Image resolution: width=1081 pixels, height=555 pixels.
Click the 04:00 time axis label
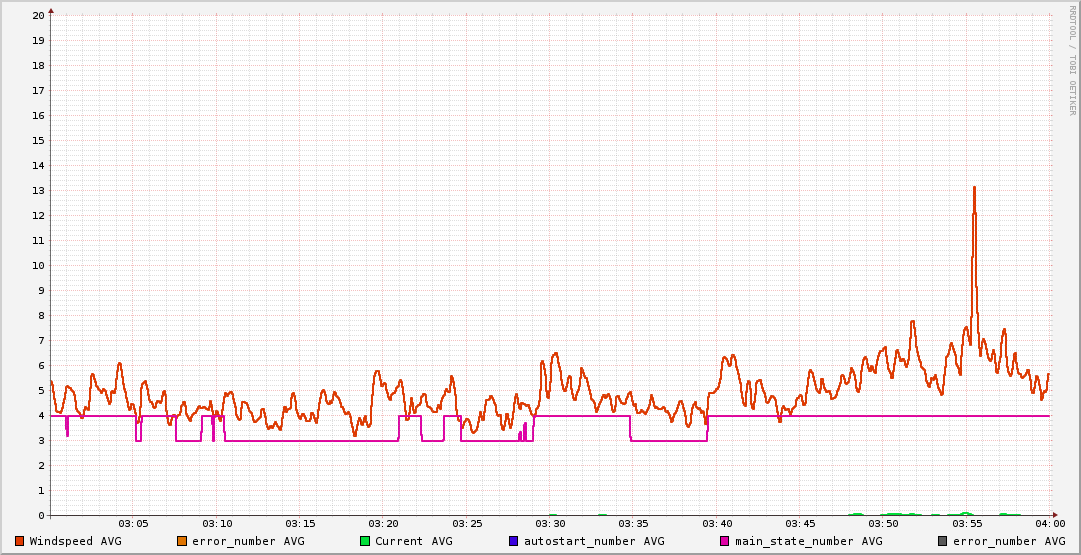pos(1050,524)
